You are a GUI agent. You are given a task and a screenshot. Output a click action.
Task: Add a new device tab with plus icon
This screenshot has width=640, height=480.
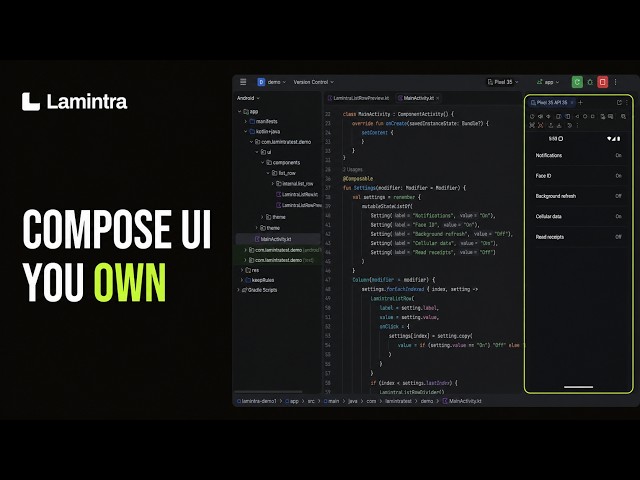(580, 102)
